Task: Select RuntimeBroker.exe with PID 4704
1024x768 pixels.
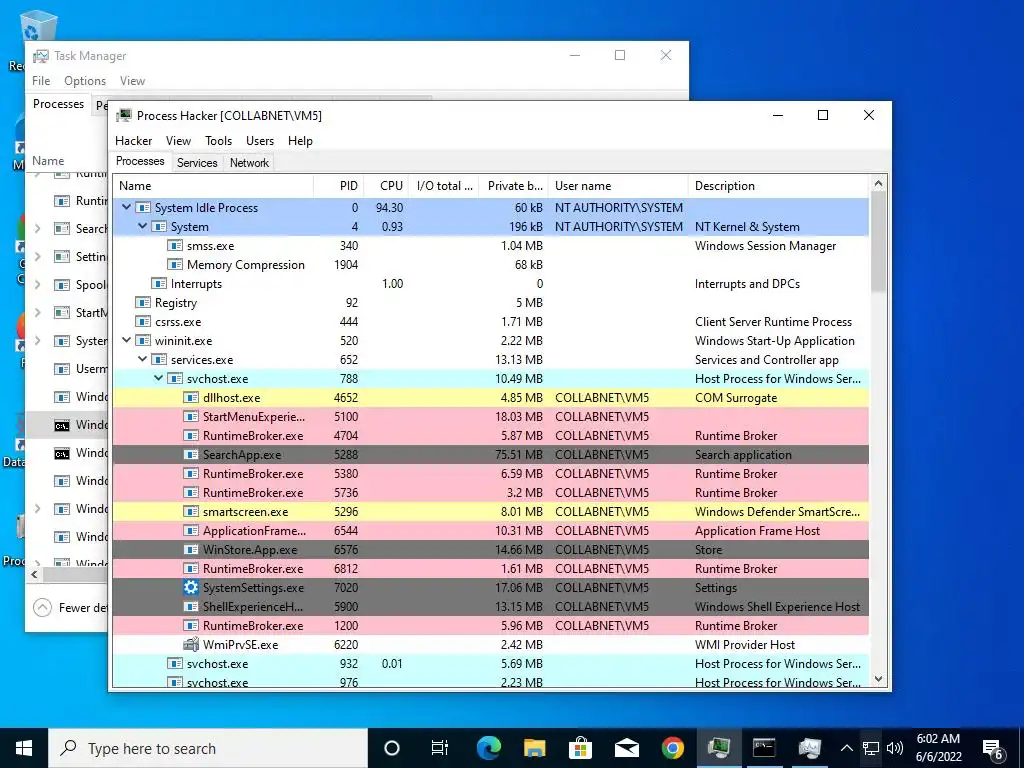Action: pyautogui.click(x=490, y=436)
